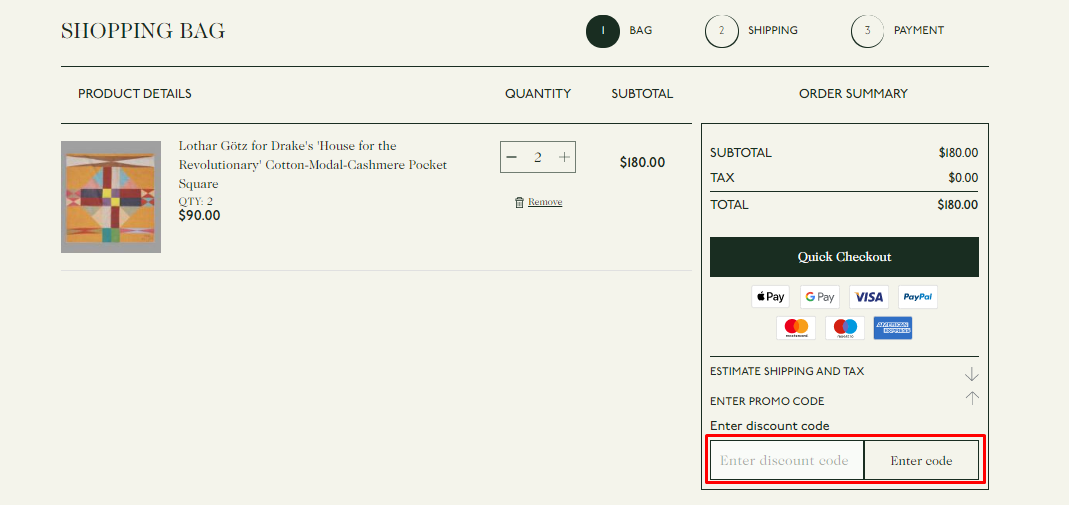Select the PayPal payment icon
This screenshot has width=1069, height=505.
coord(918,297)
